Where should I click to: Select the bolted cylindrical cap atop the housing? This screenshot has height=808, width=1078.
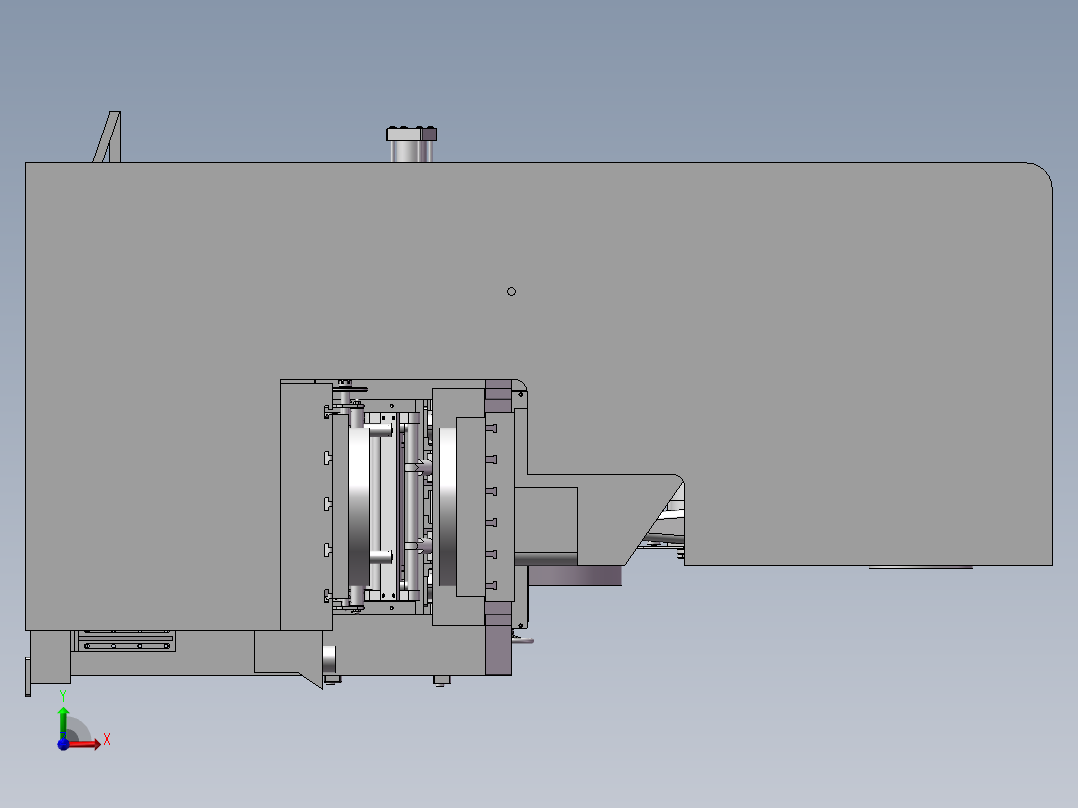click(x=411, y=144)
